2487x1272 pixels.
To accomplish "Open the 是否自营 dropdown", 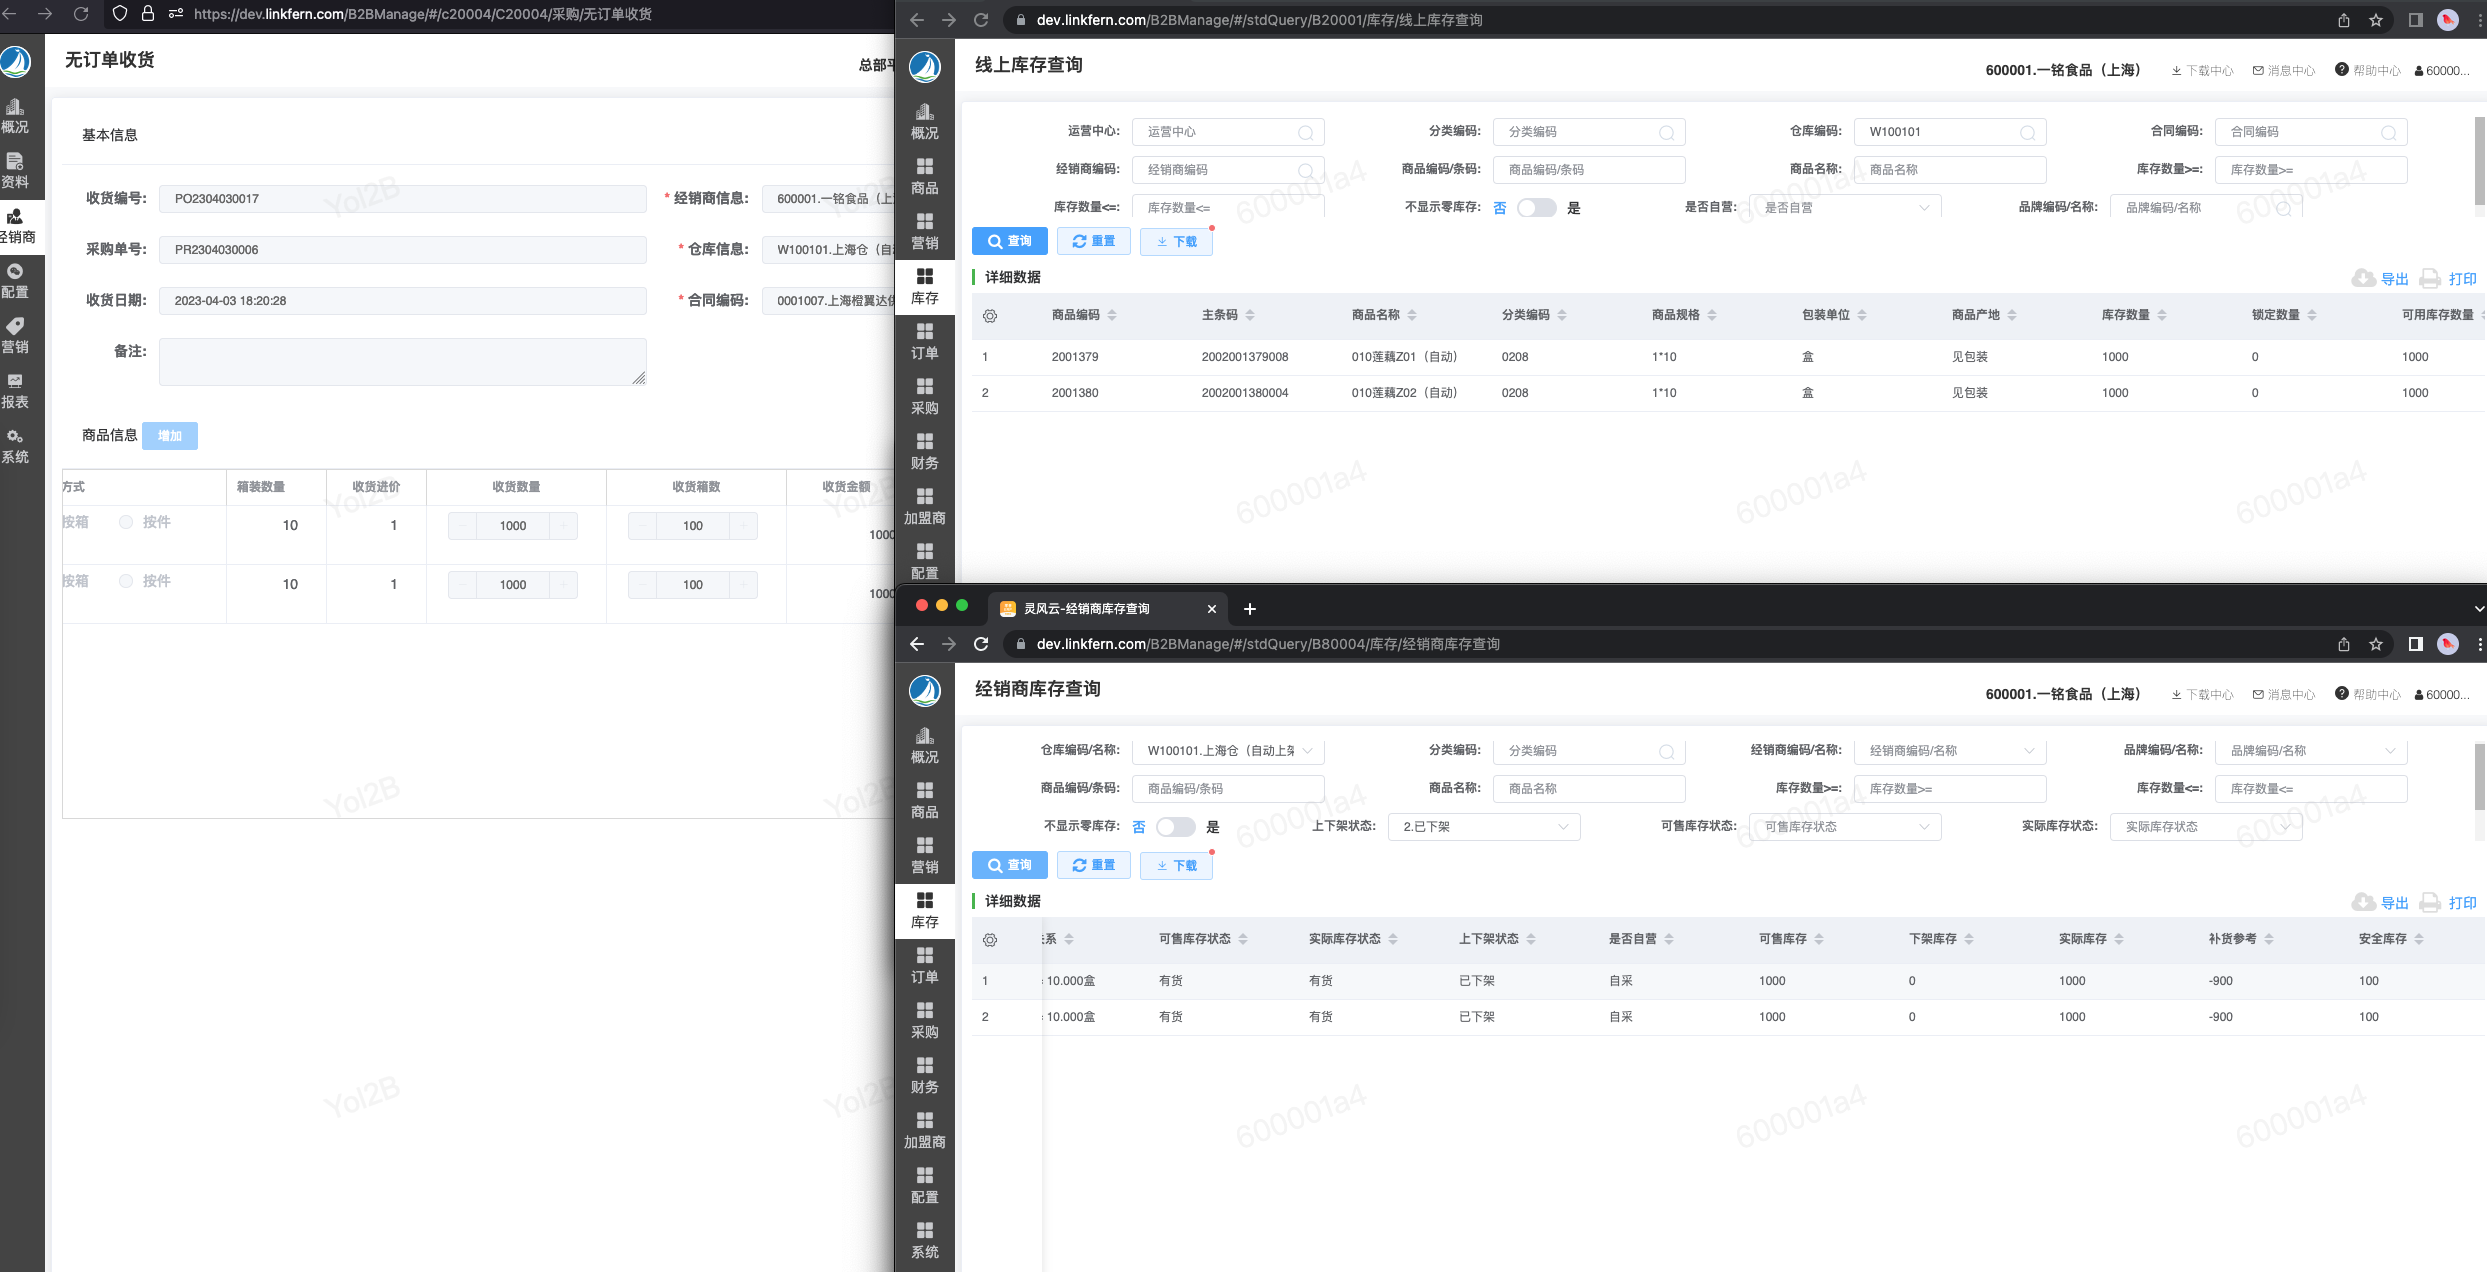I will pyautogui.click(x=1845, y=208).
